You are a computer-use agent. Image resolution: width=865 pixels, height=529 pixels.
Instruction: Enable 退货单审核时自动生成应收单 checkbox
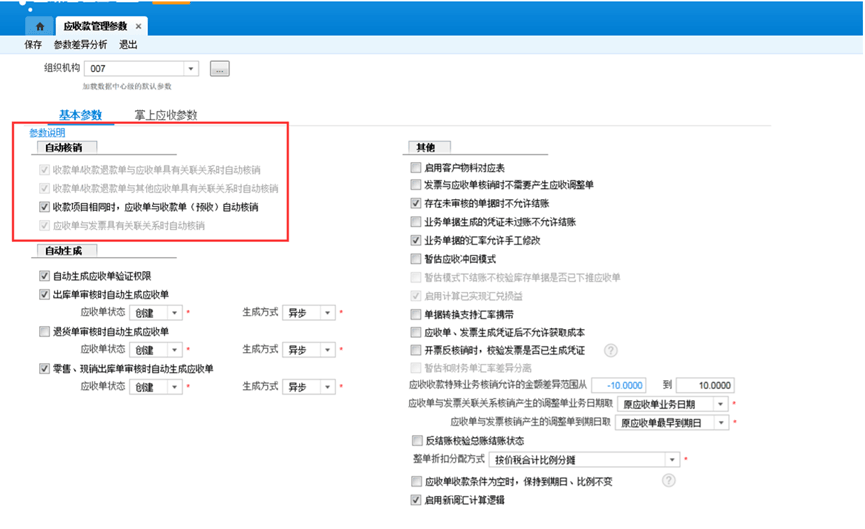[x=44, y=332]
